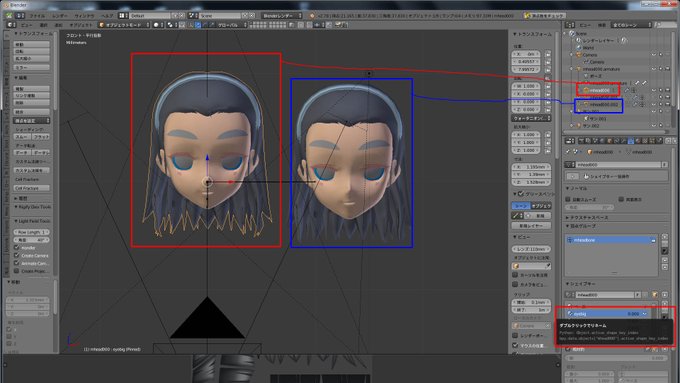Open Physics tab in Properties editor
The image size is (680, 383).
[659, 141]
